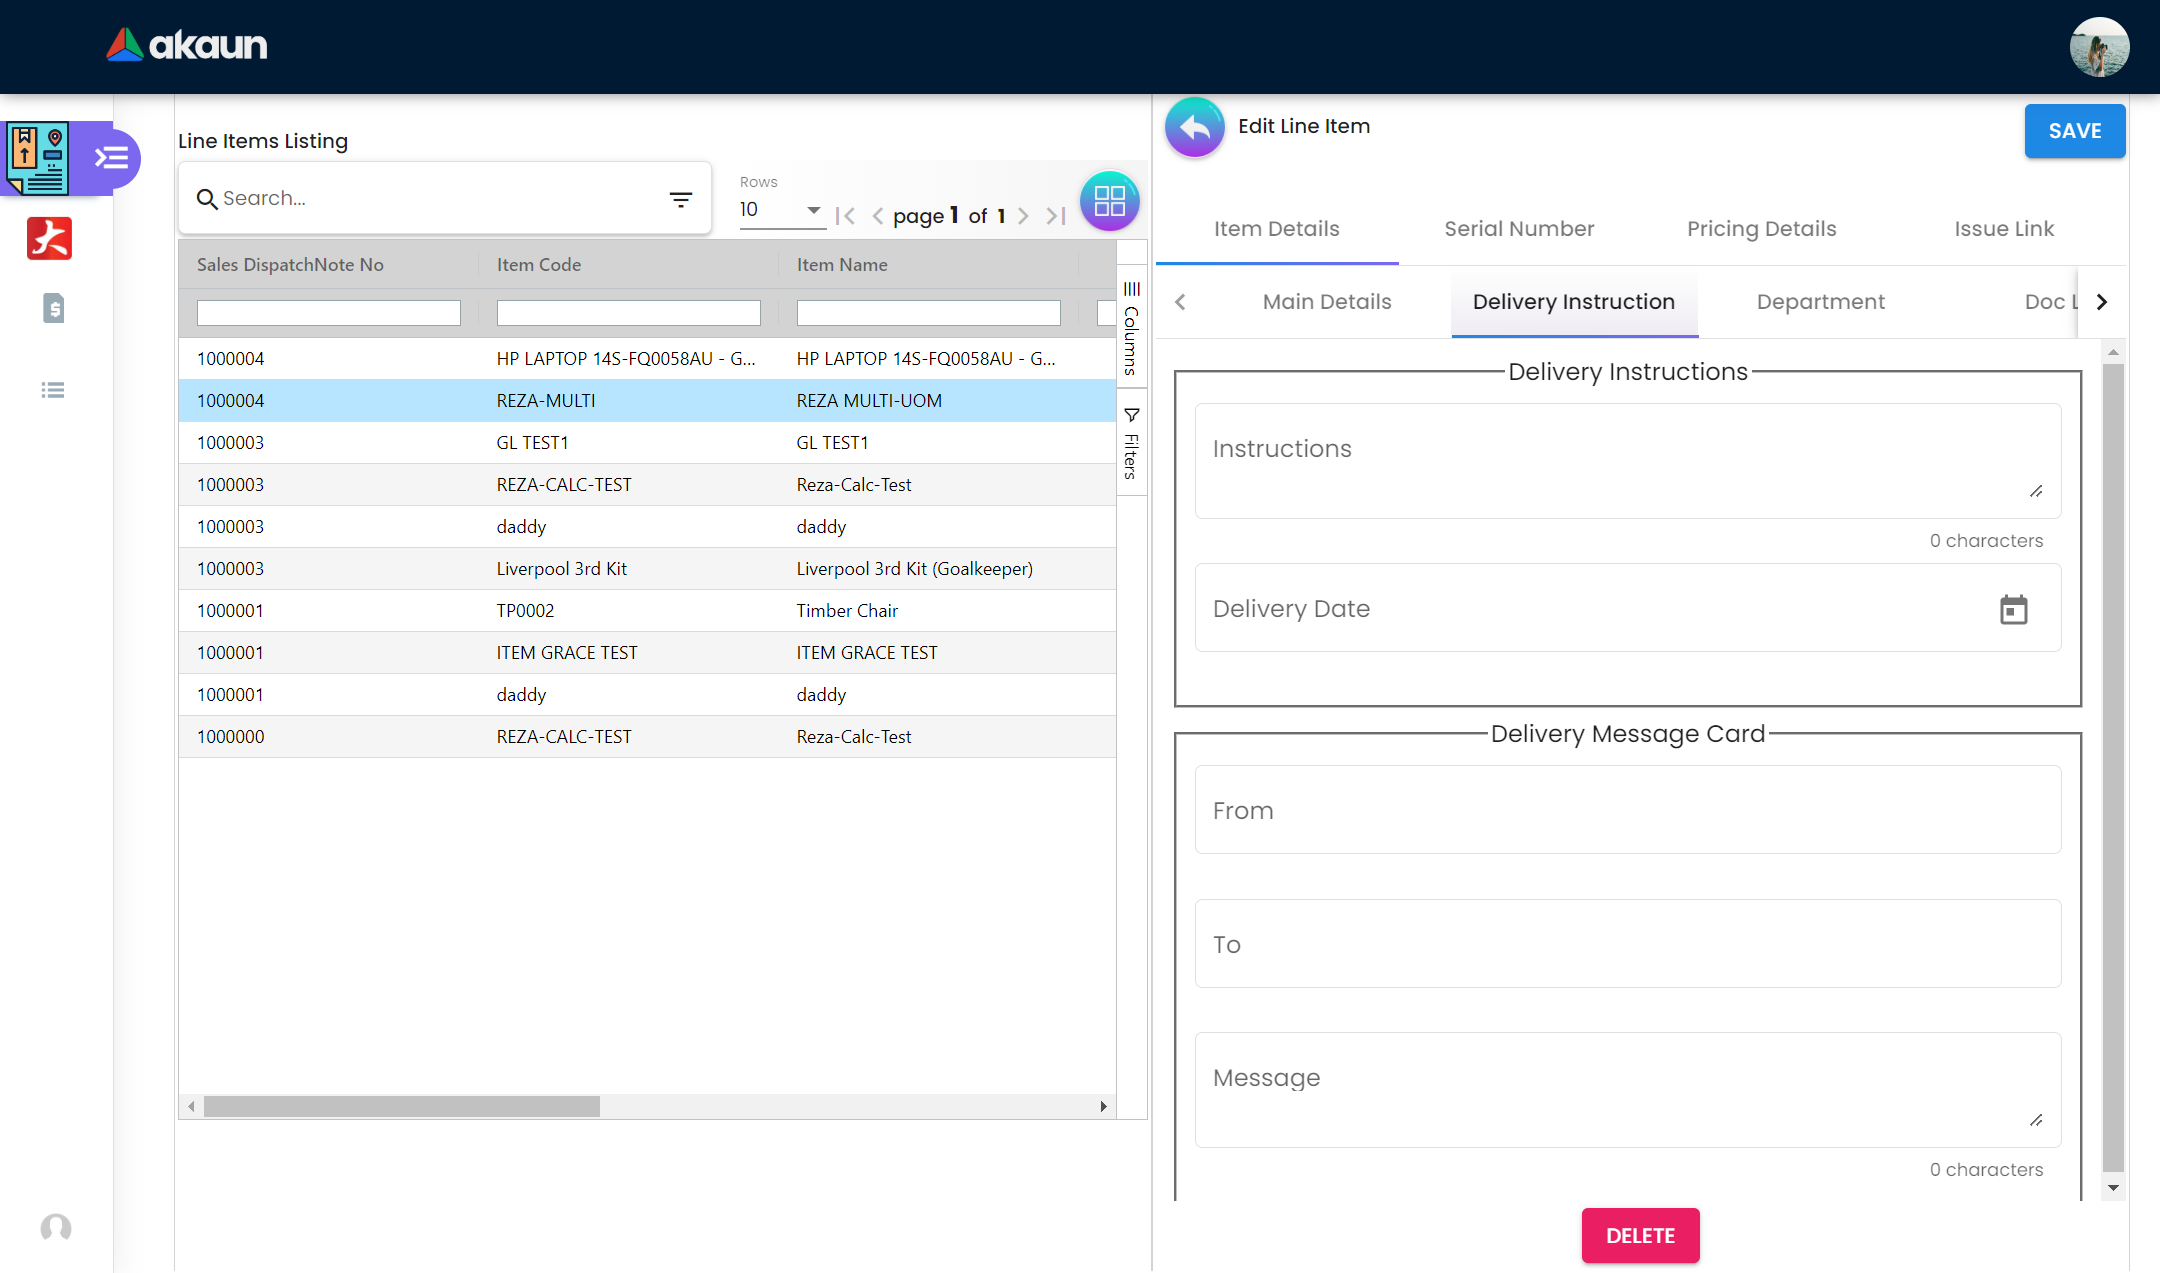The height and width of the screenshot is (1273, 2160).
Task: Click the grid view toggle icon
Action: pos(1109,201)
